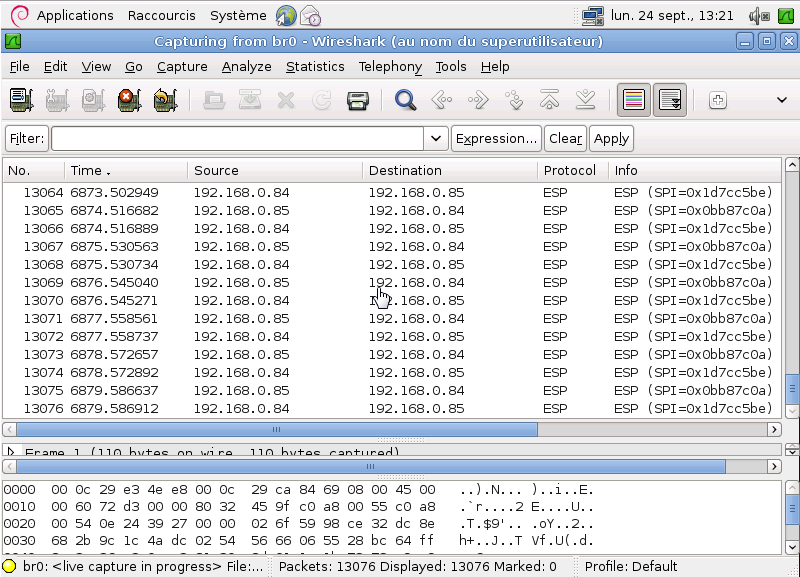Show hidden toolbar items via chevron

pos(782,100)
